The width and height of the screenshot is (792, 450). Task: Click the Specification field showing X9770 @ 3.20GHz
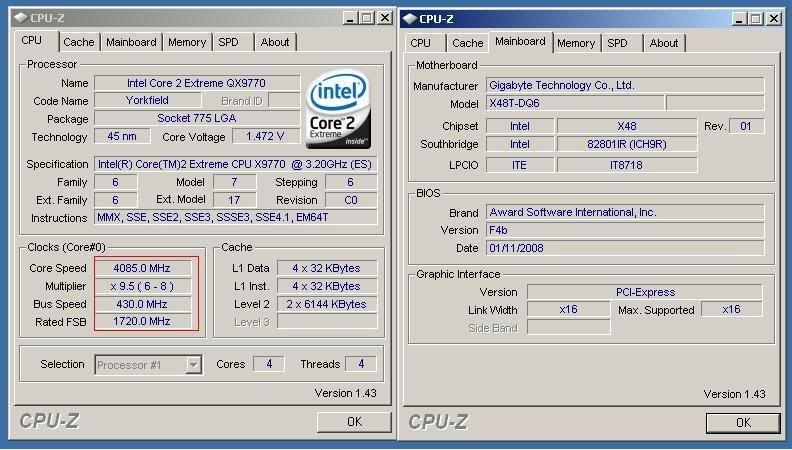tap(235, 164)
